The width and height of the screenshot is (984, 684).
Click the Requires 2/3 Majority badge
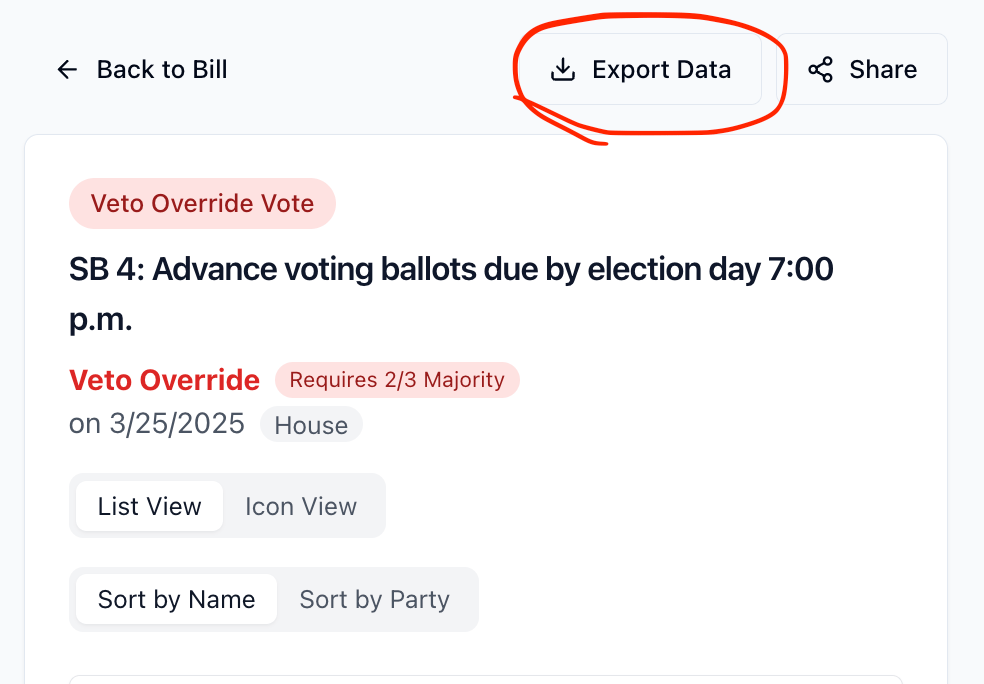pyautogui.click(x=397, y=380)
